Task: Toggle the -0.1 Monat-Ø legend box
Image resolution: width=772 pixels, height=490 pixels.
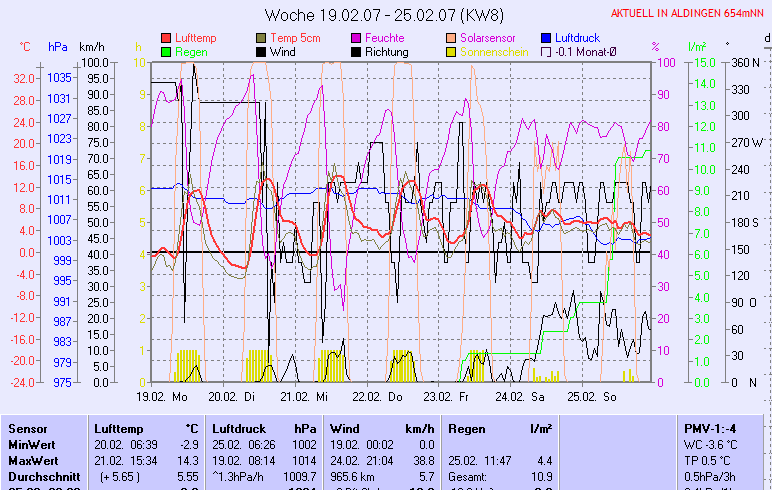Action: pos(546,52)
